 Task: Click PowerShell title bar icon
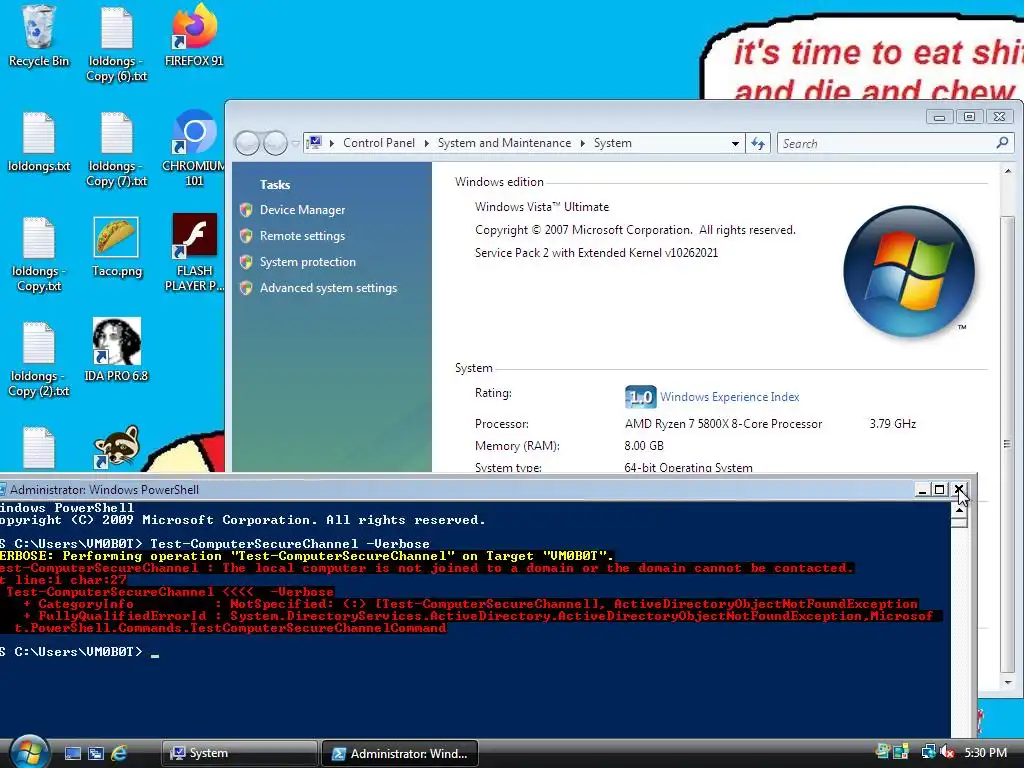3,489
